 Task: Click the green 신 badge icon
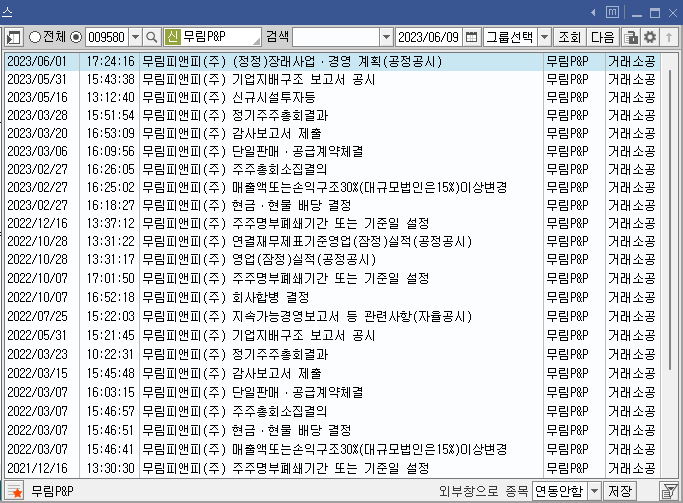(172, 37)
